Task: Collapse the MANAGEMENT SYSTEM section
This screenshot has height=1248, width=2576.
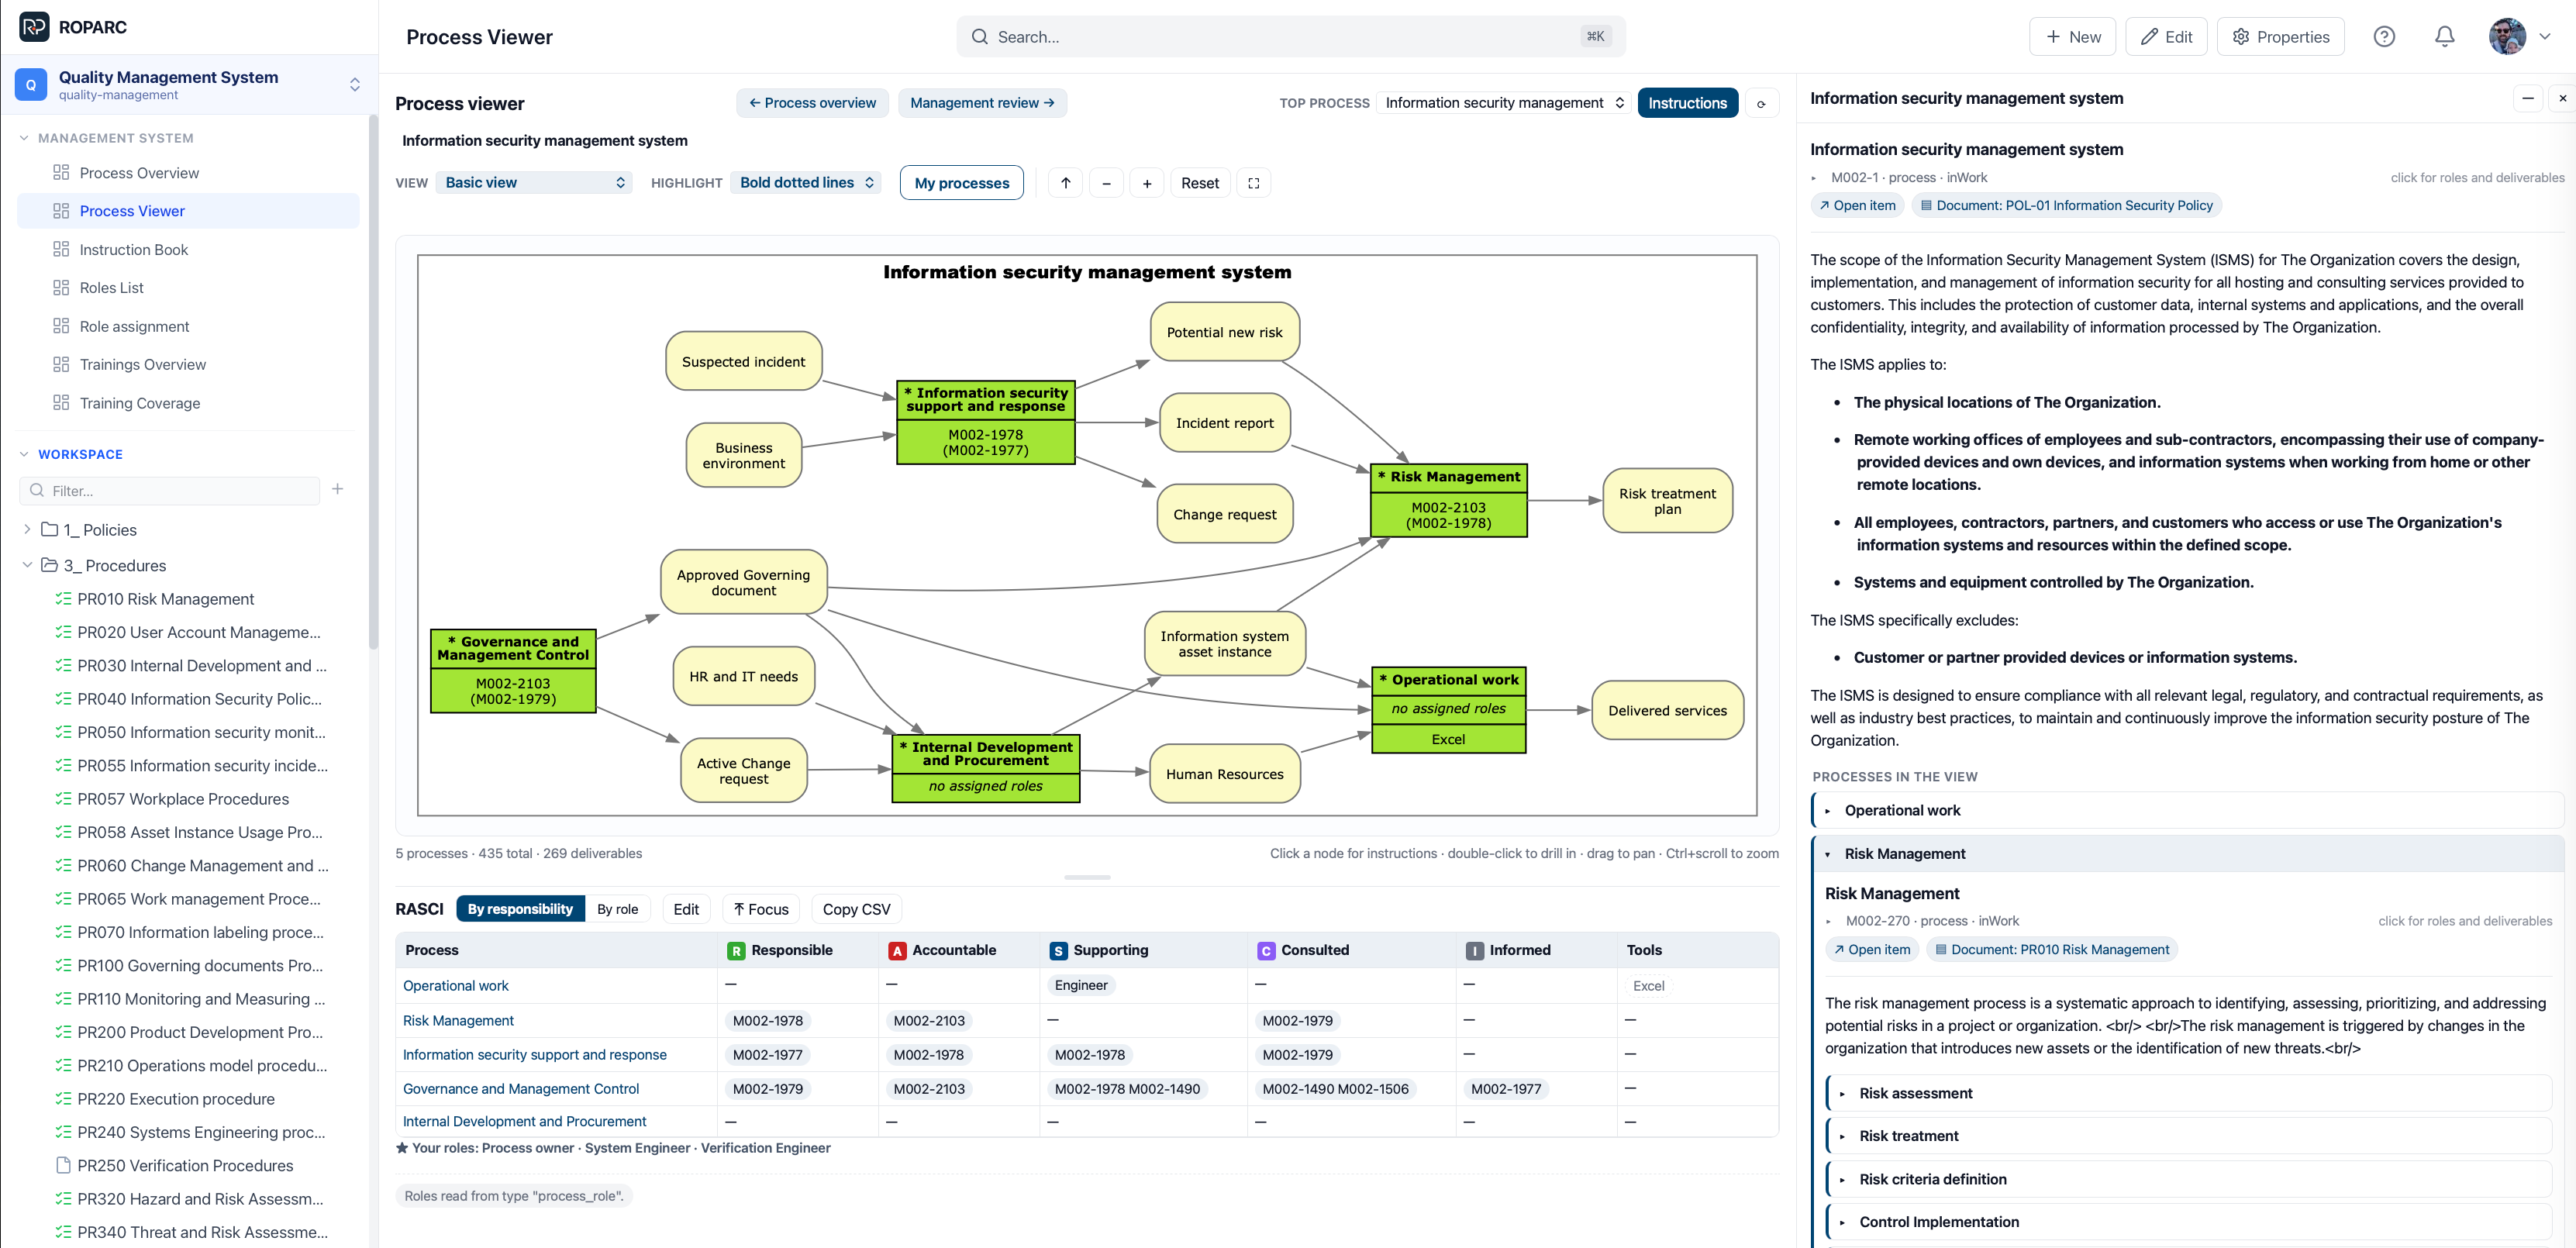Action: [x=24, y=138]
